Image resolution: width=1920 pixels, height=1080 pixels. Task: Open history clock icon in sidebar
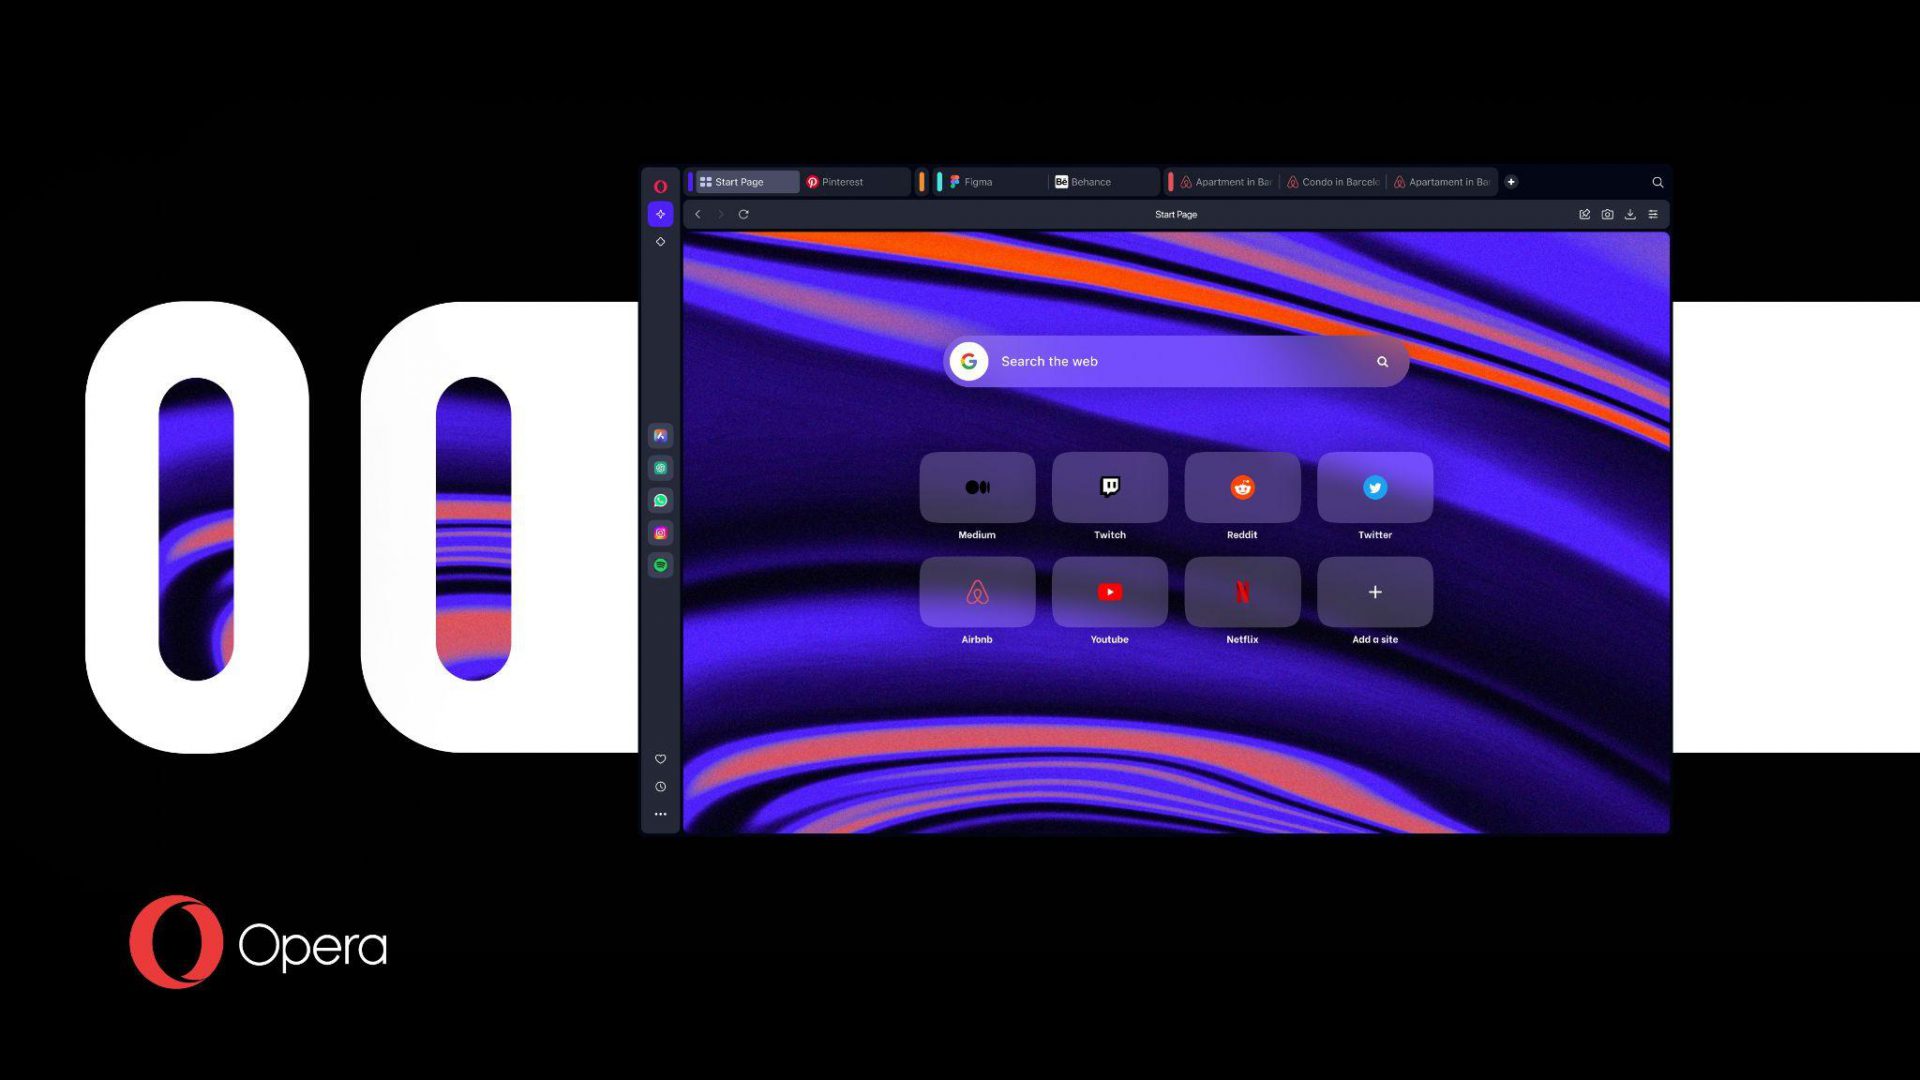(660, 787)
